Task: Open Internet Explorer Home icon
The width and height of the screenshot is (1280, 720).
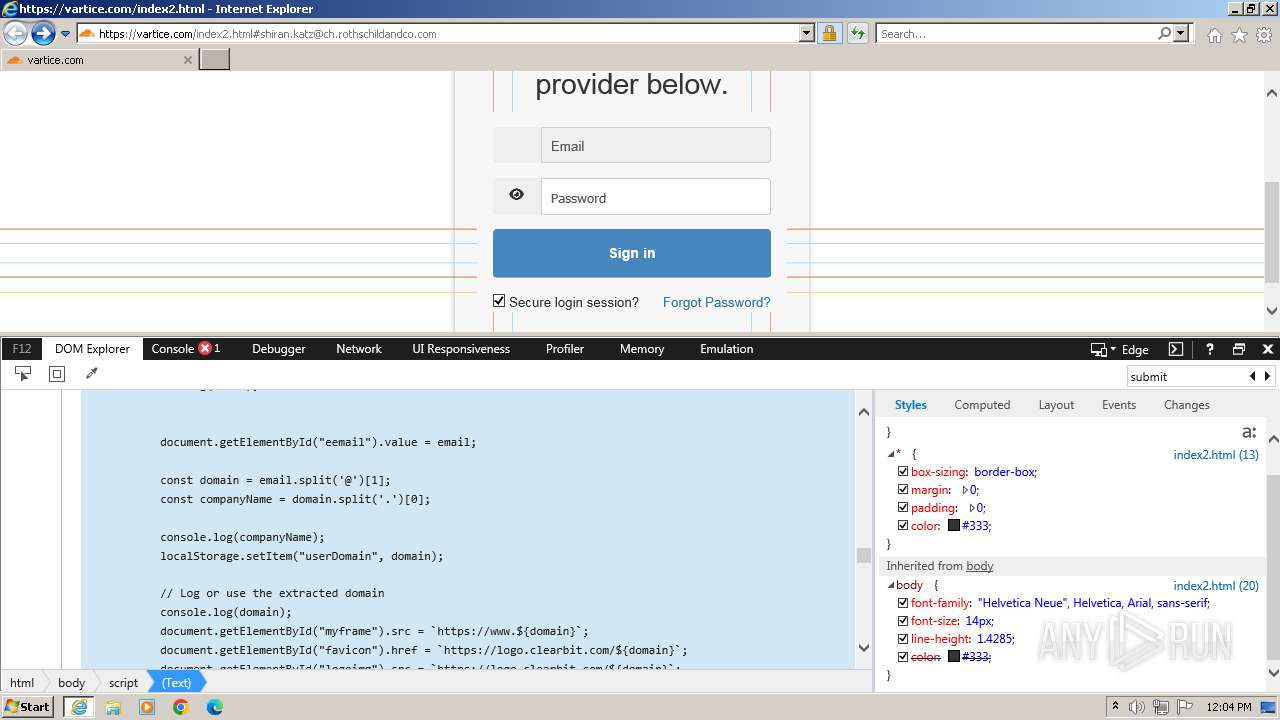Action: click(1214, 35)
